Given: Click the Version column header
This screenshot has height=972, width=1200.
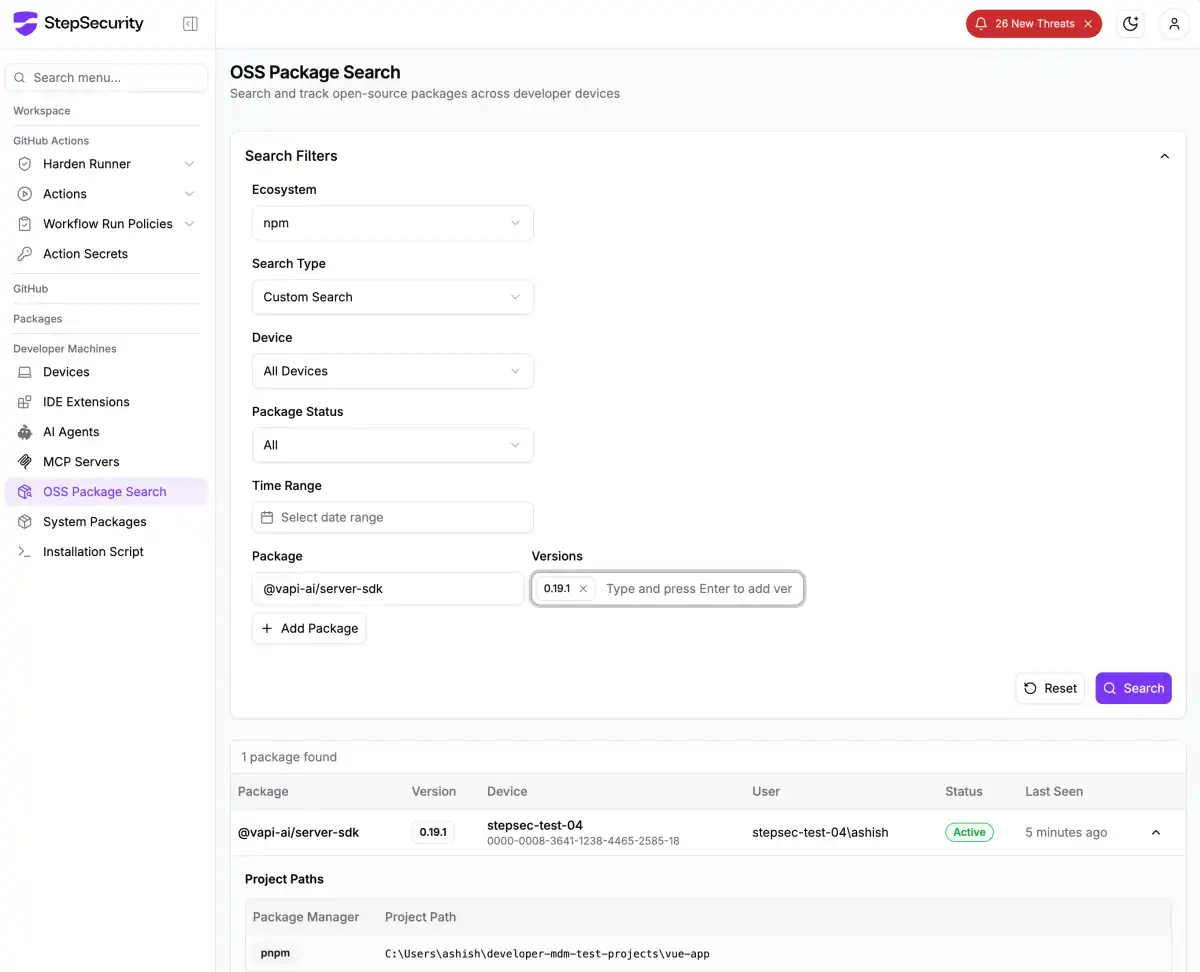Looking at the screenshot, I should (x=434, y=792).
